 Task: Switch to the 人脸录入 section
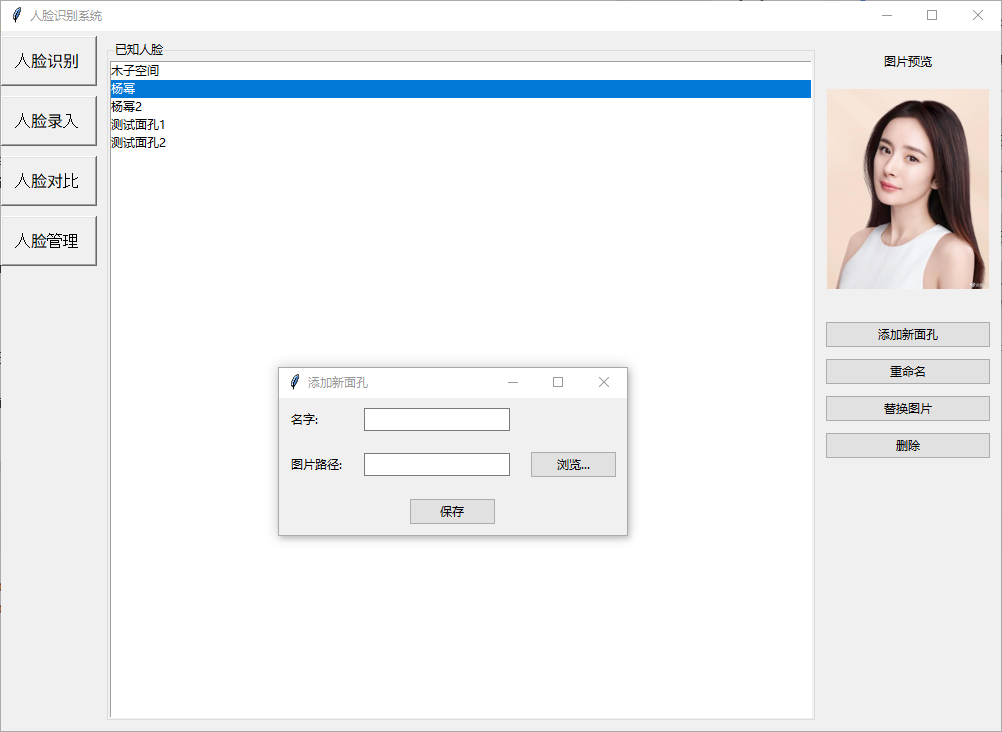pyautogui.click(x=47, y=121)
